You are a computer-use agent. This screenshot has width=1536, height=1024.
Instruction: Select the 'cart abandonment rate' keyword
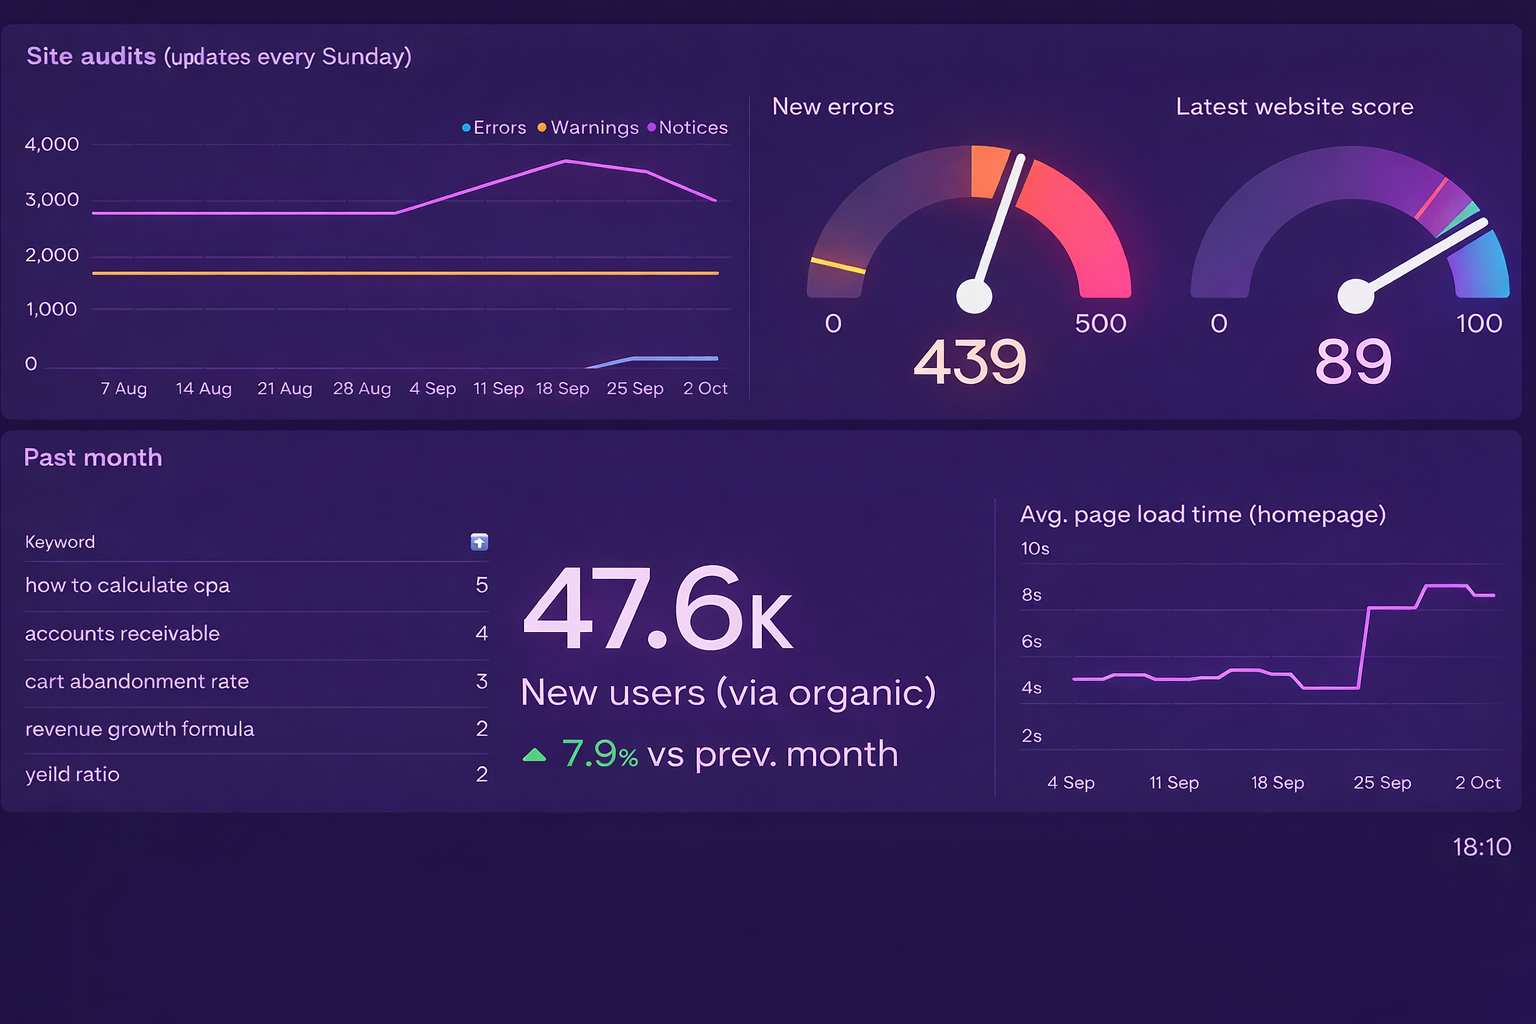[137, 682]
